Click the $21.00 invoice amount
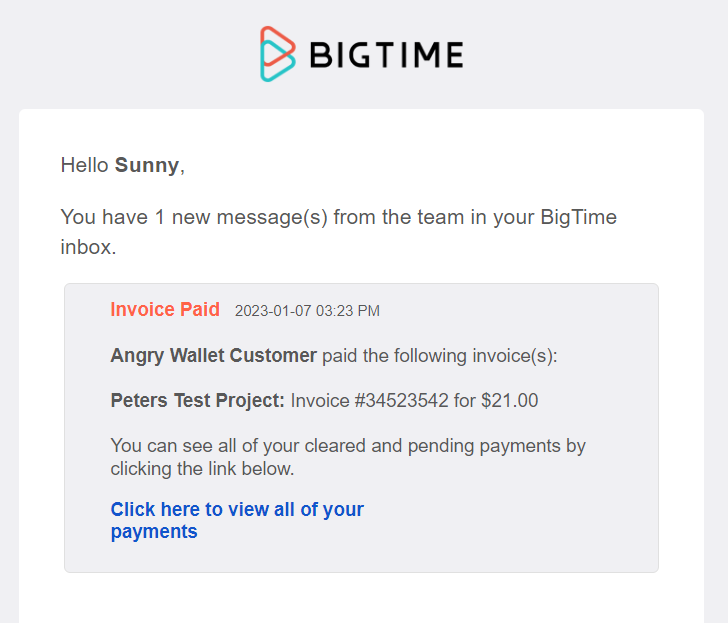 tap(510, 400)
